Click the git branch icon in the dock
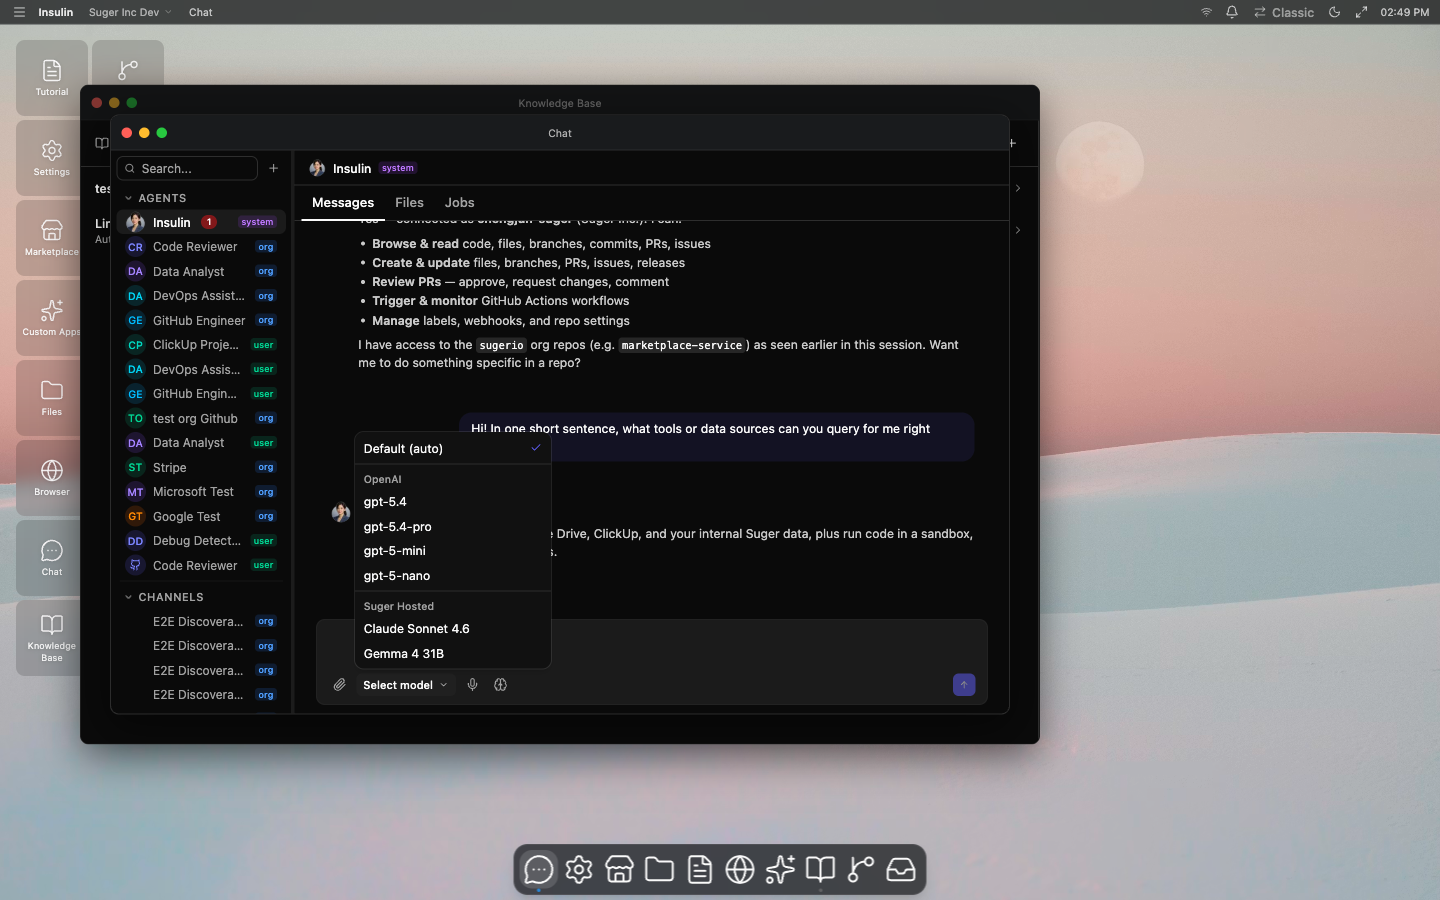This screenshot has width=1440, height=900. [x=860, y=870]
